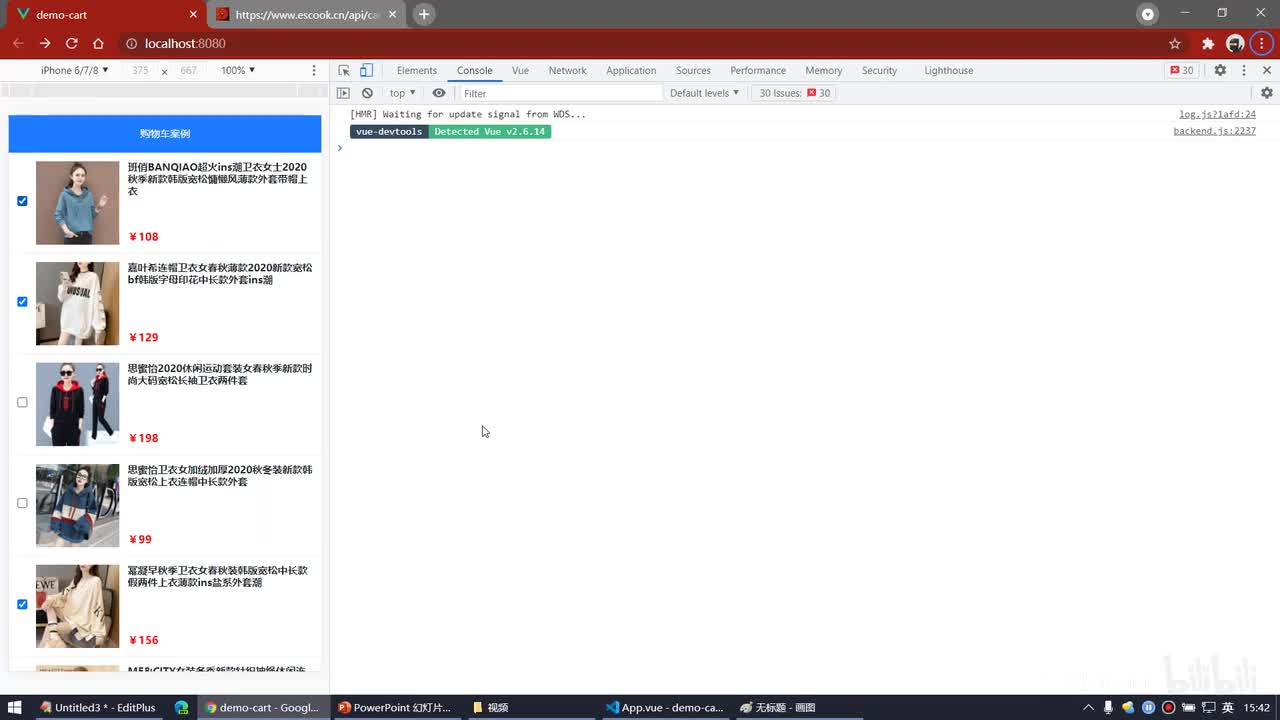
Task: Open EditPlus Untitled3 from the taskbar
Action: pos(97,707)
